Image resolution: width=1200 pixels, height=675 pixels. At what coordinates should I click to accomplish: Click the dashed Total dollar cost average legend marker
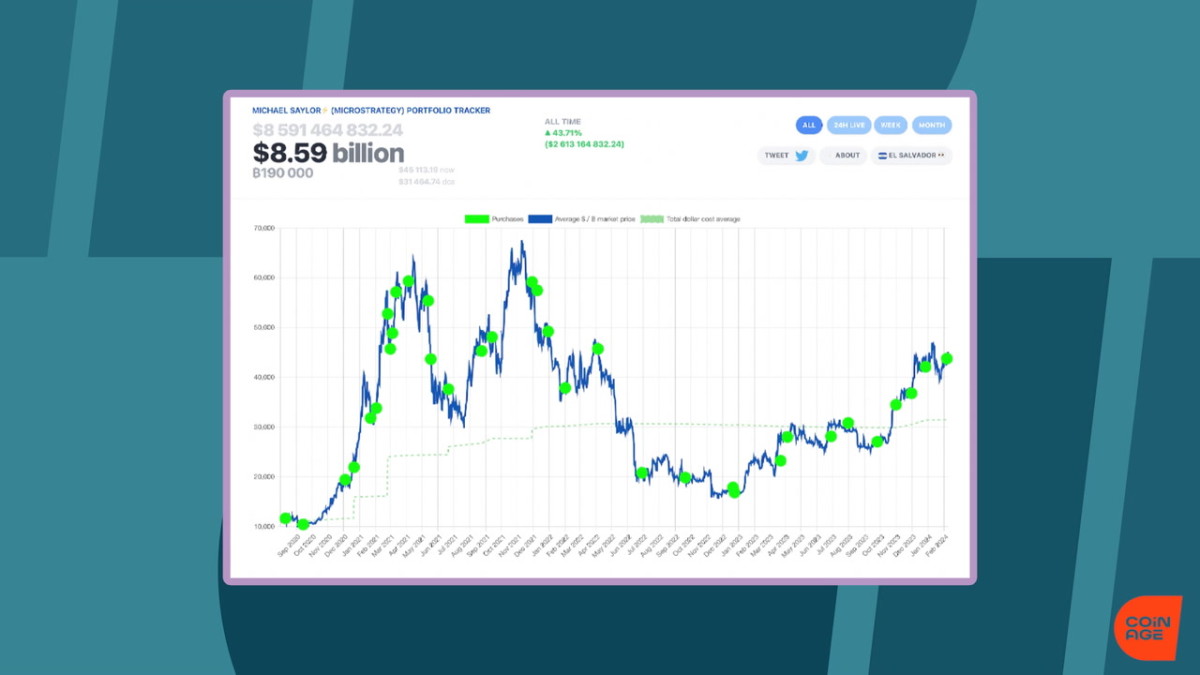[652, 217]
